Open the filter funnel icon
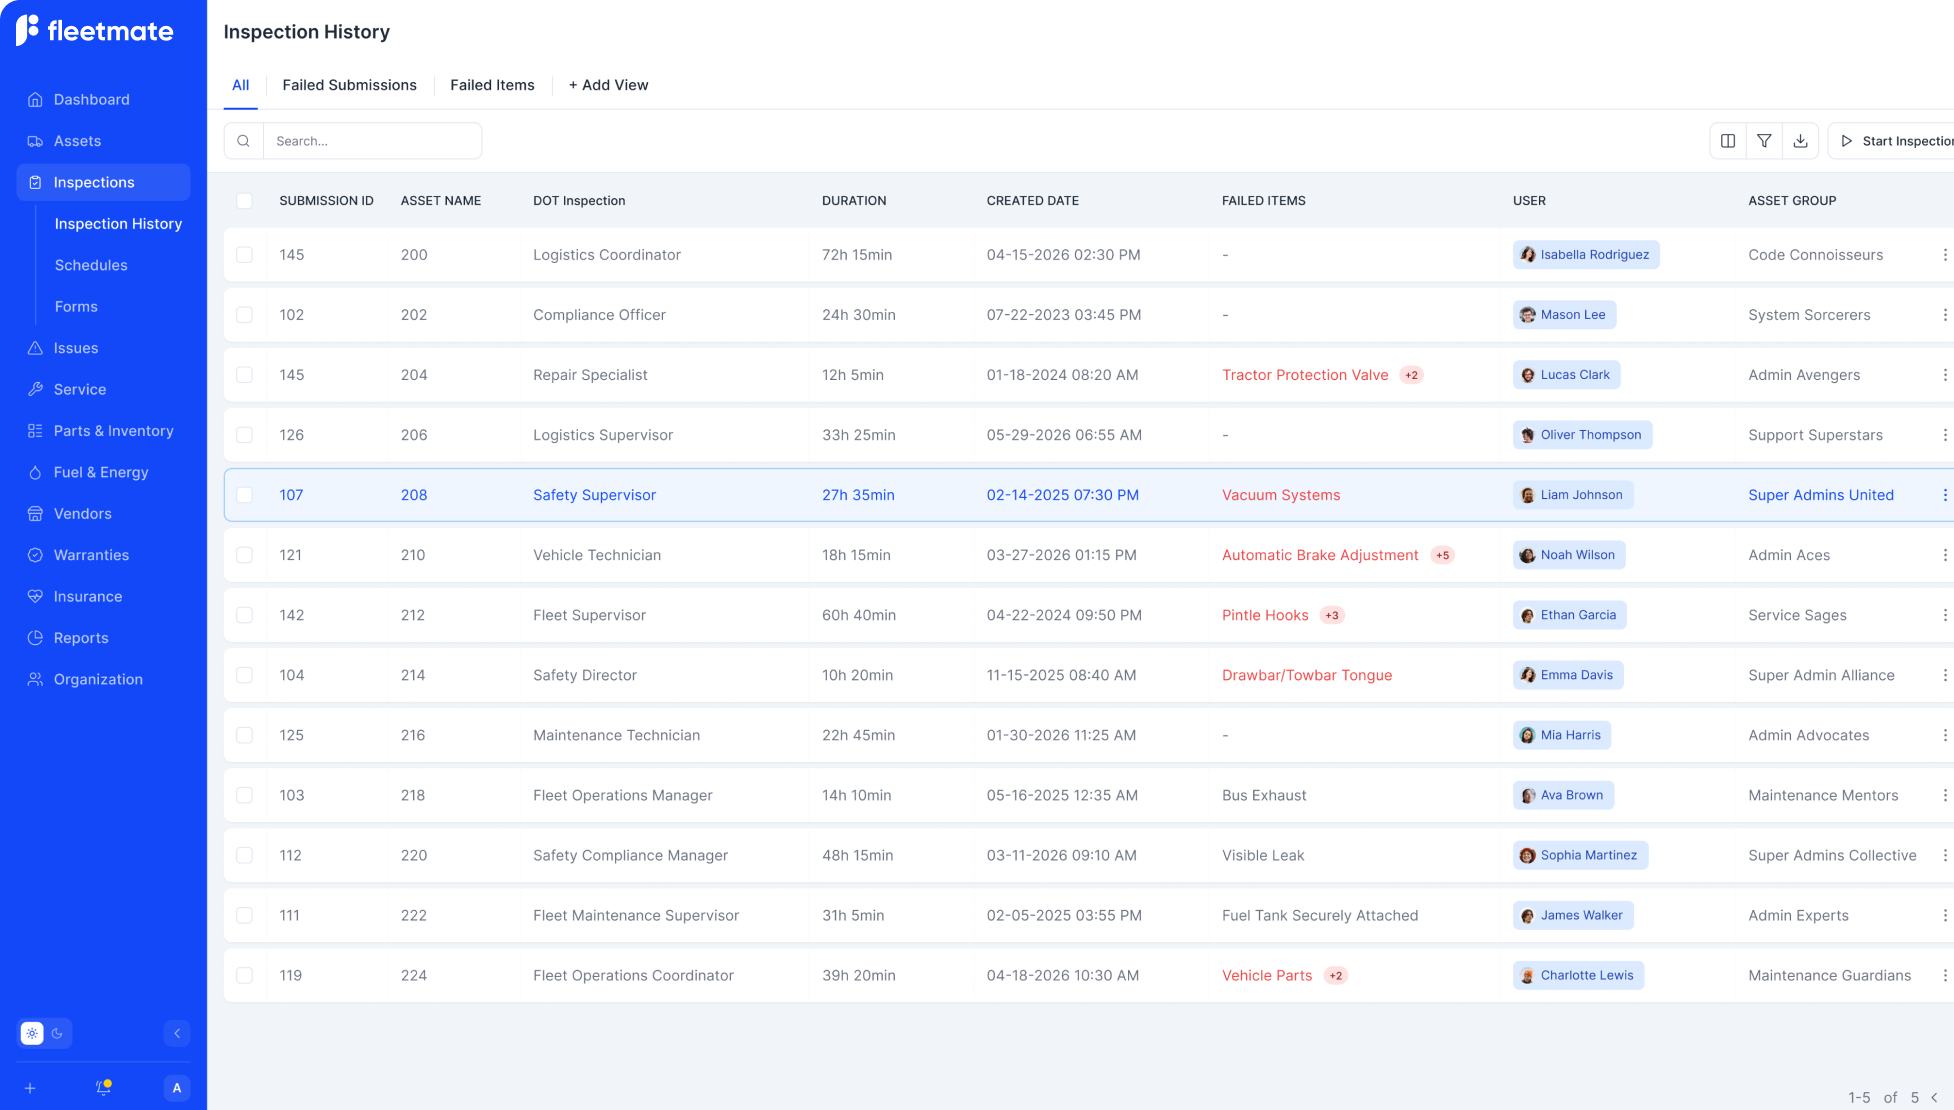The width and height of the screenshot is (1954, 1110). coord(1764,141)
